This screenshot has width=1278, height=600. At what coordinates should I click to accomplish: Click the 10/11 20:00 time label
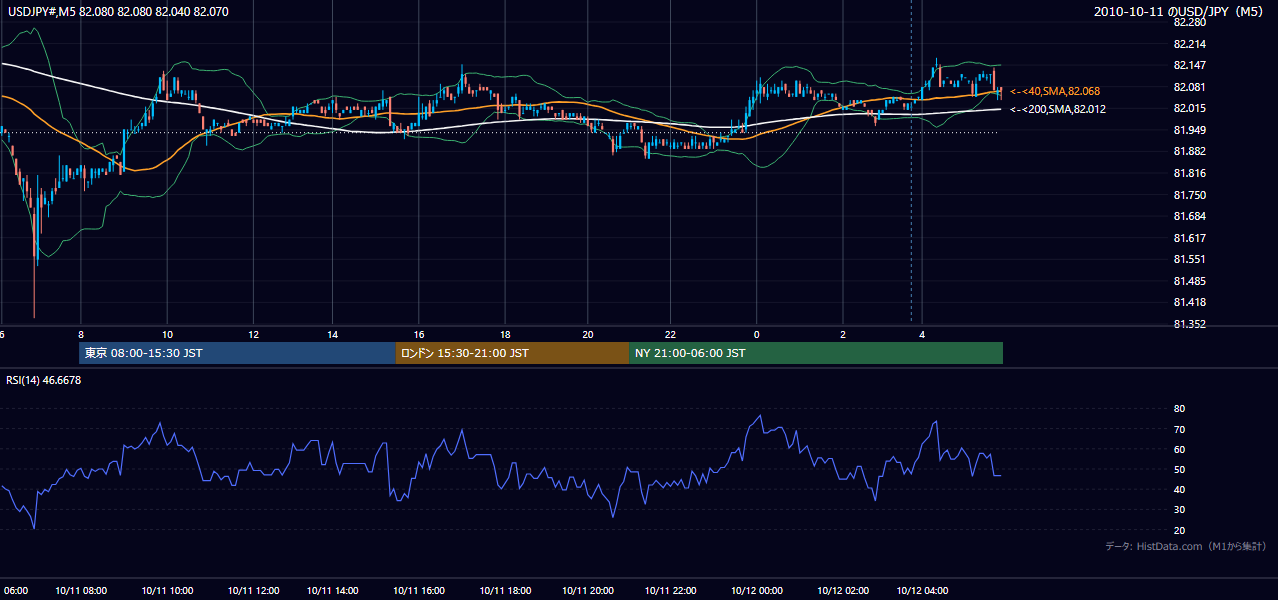pos(588,591)
